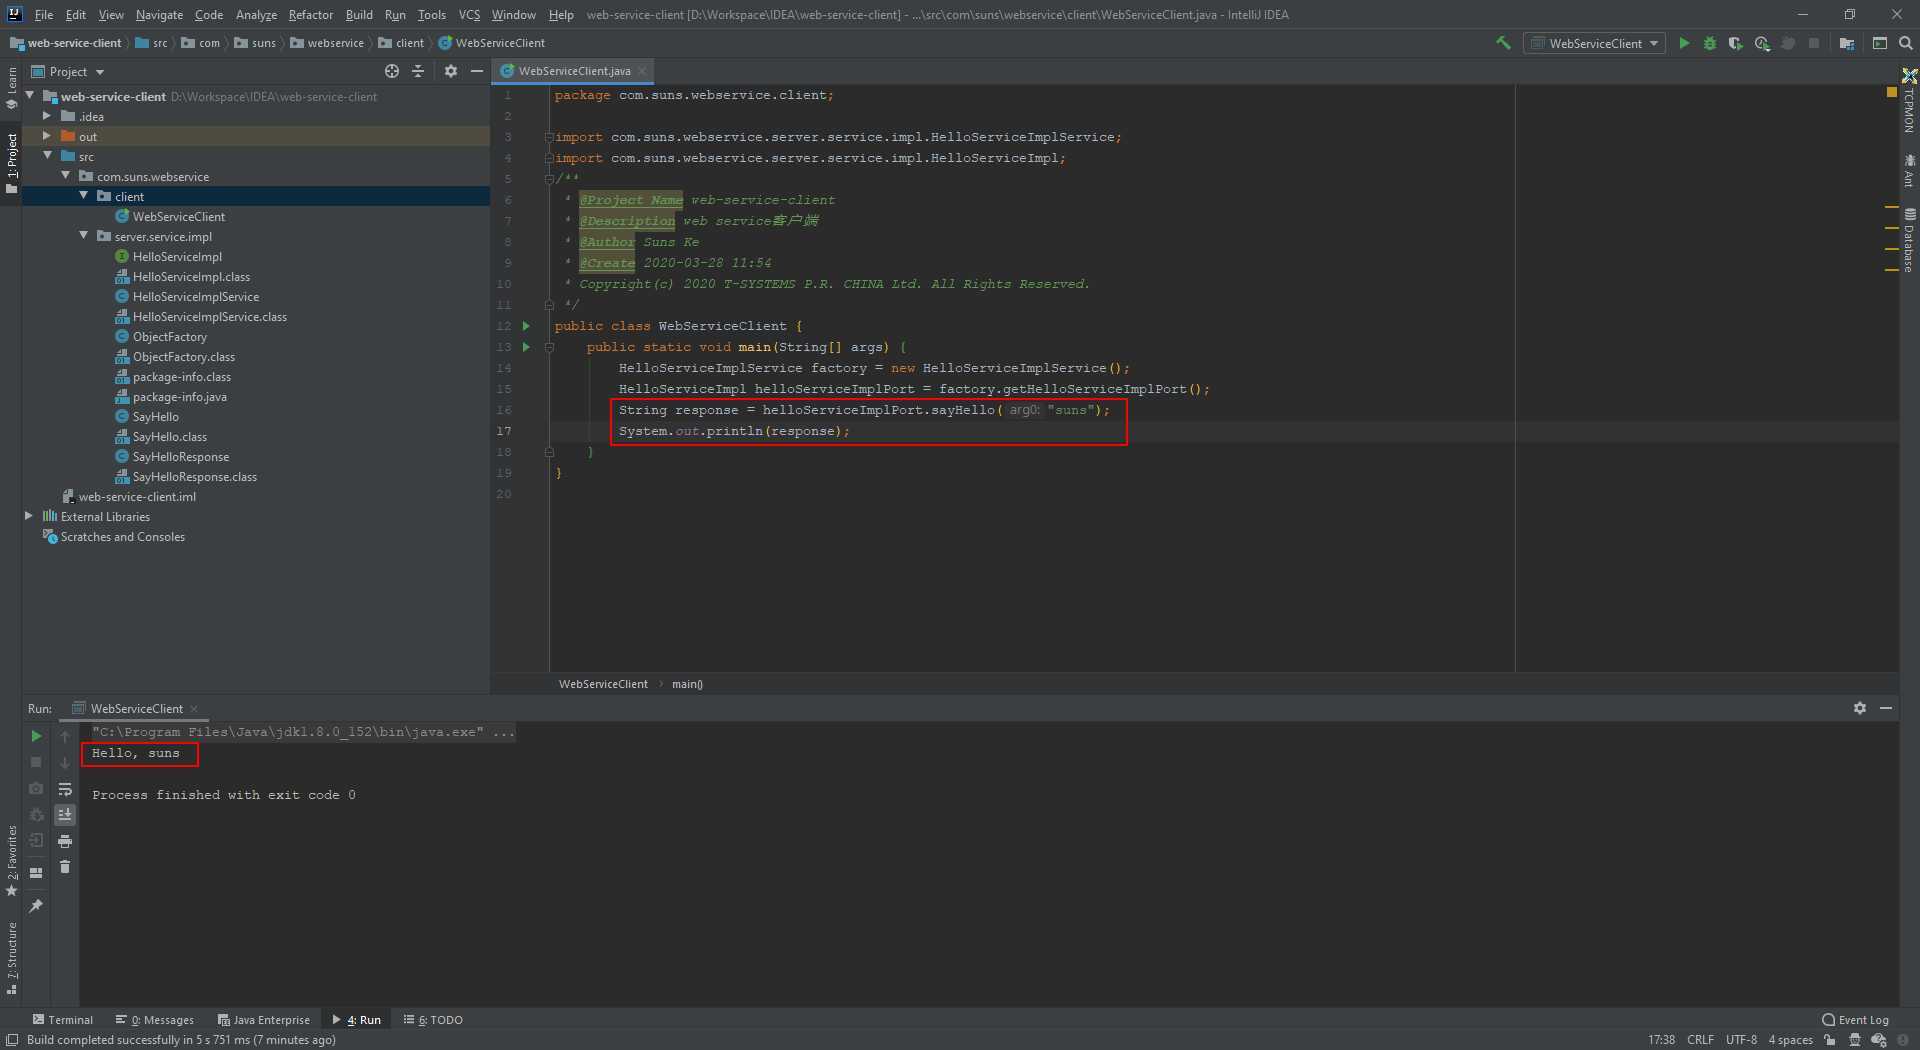Open the Favorites side tab
Screen dimensions: 1920x1050
click(x=12, y=860)
